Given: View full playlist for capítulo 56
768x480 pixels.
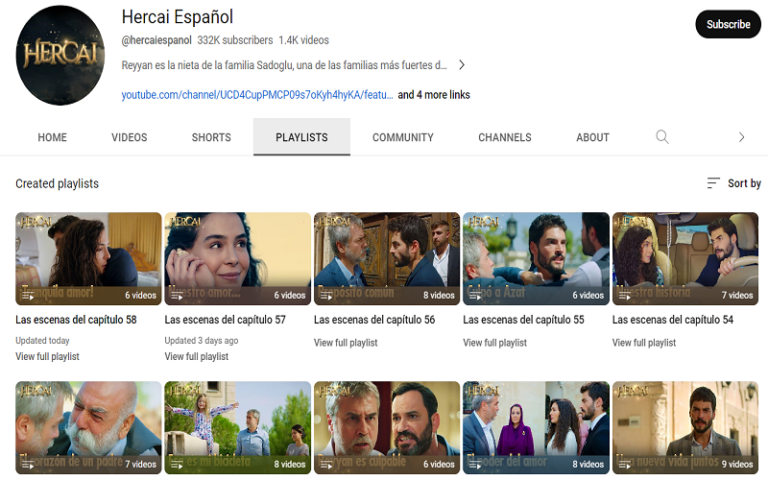Looking at the screenshot, I should pyautogui.click(x=346, y=343).
